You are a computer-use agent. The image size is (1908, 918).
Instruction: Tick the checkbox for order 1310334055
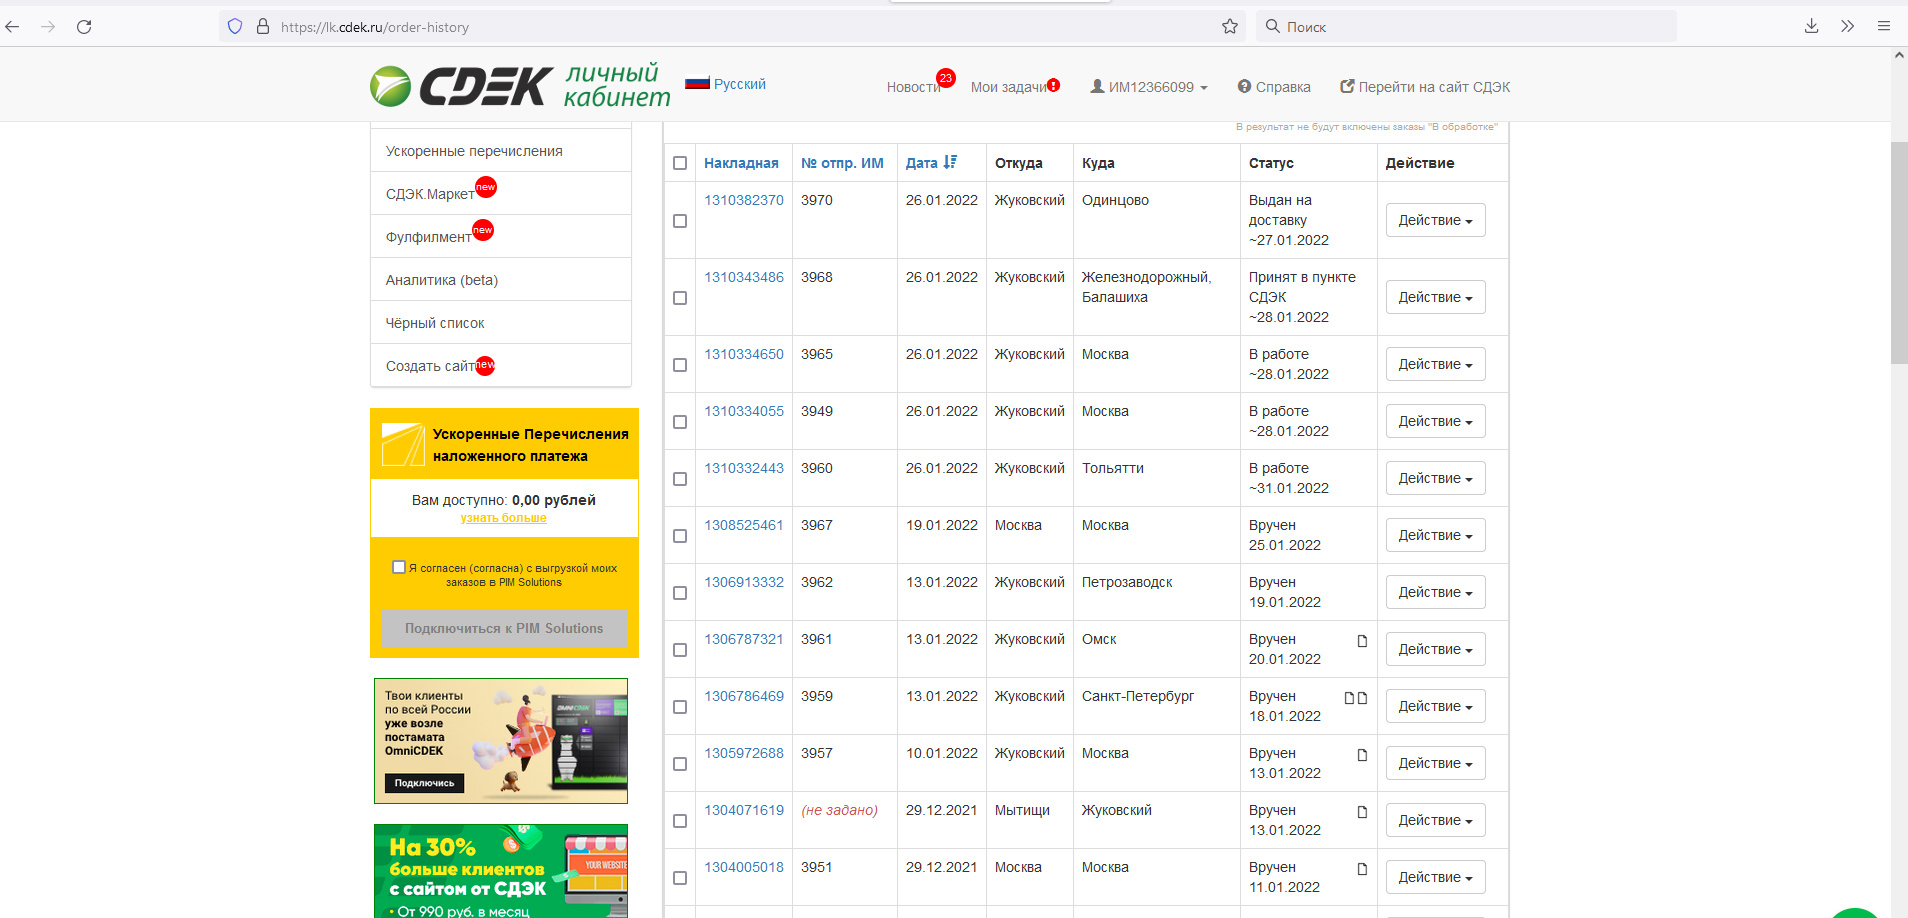(x=680, y=422)
